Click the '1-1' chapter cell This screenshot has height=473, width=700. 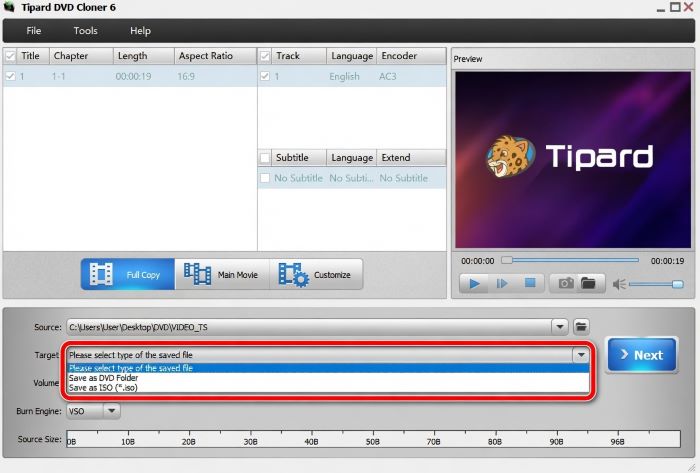pos(58,76)
